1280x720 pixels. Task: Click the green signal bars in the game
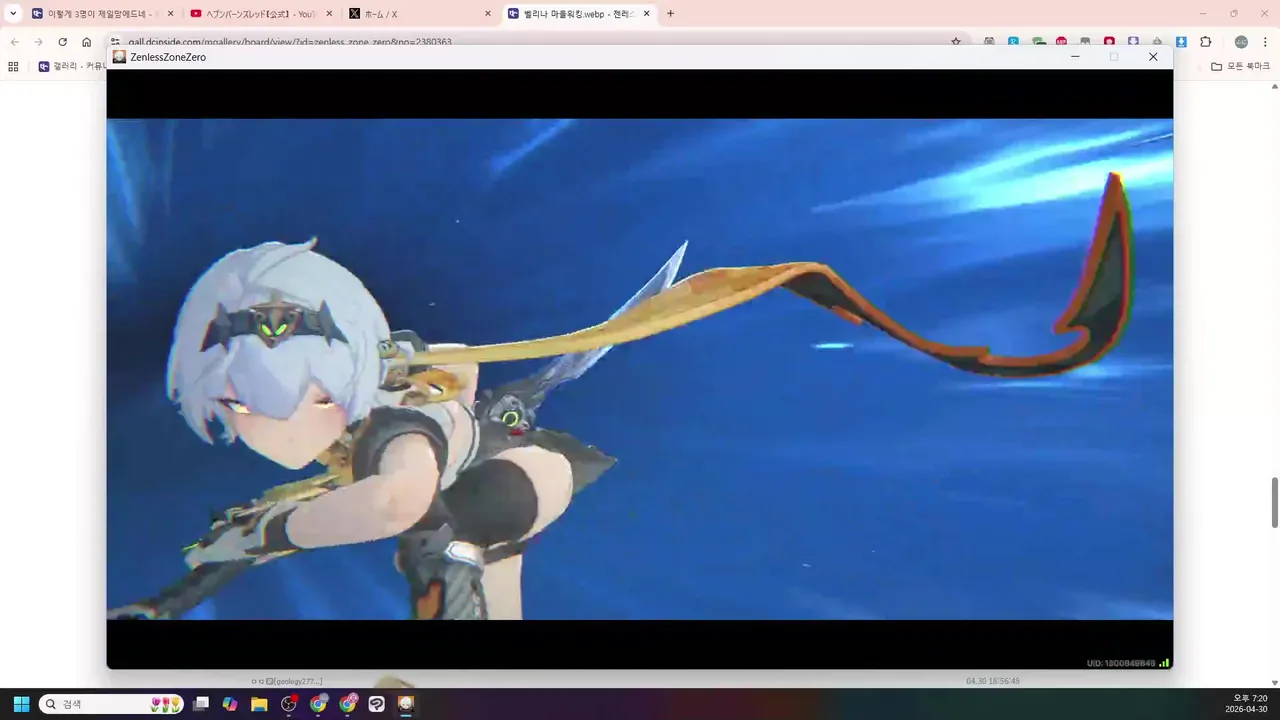[x=1164, y=663]
